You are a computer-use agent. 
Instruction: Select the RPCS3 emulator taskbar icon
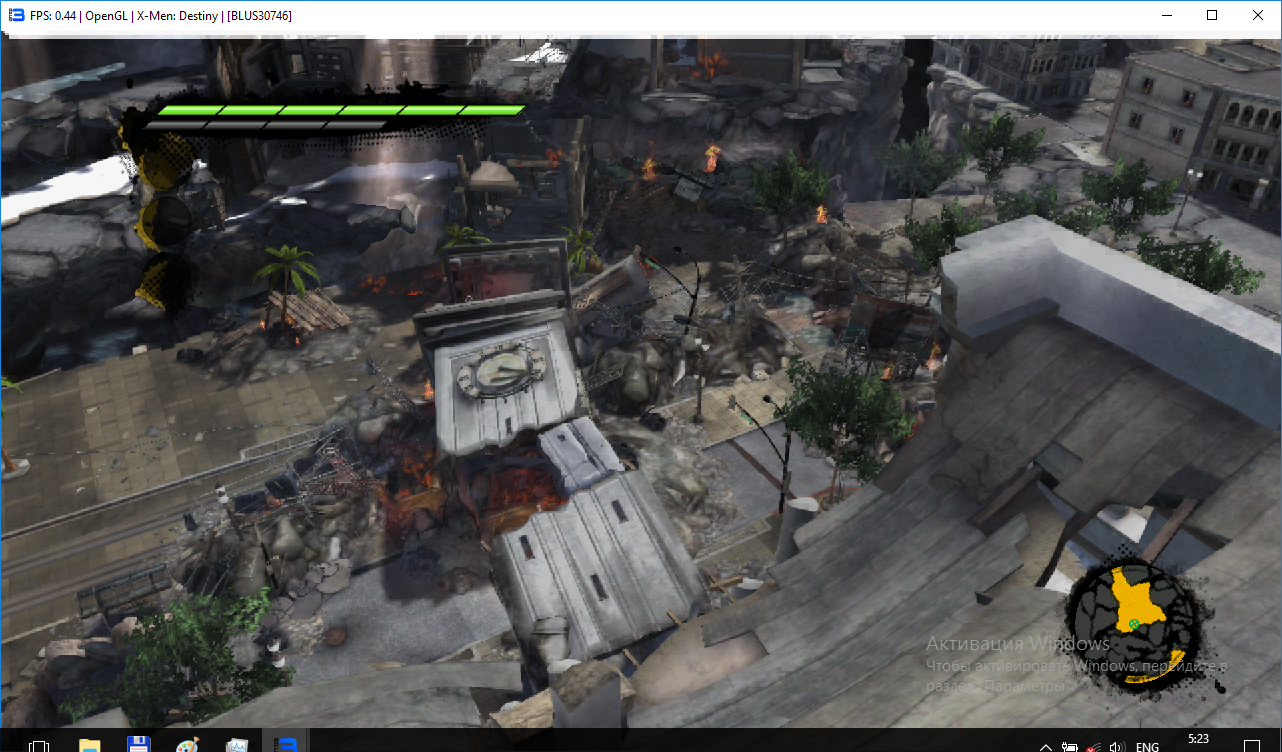click(286, 745)
